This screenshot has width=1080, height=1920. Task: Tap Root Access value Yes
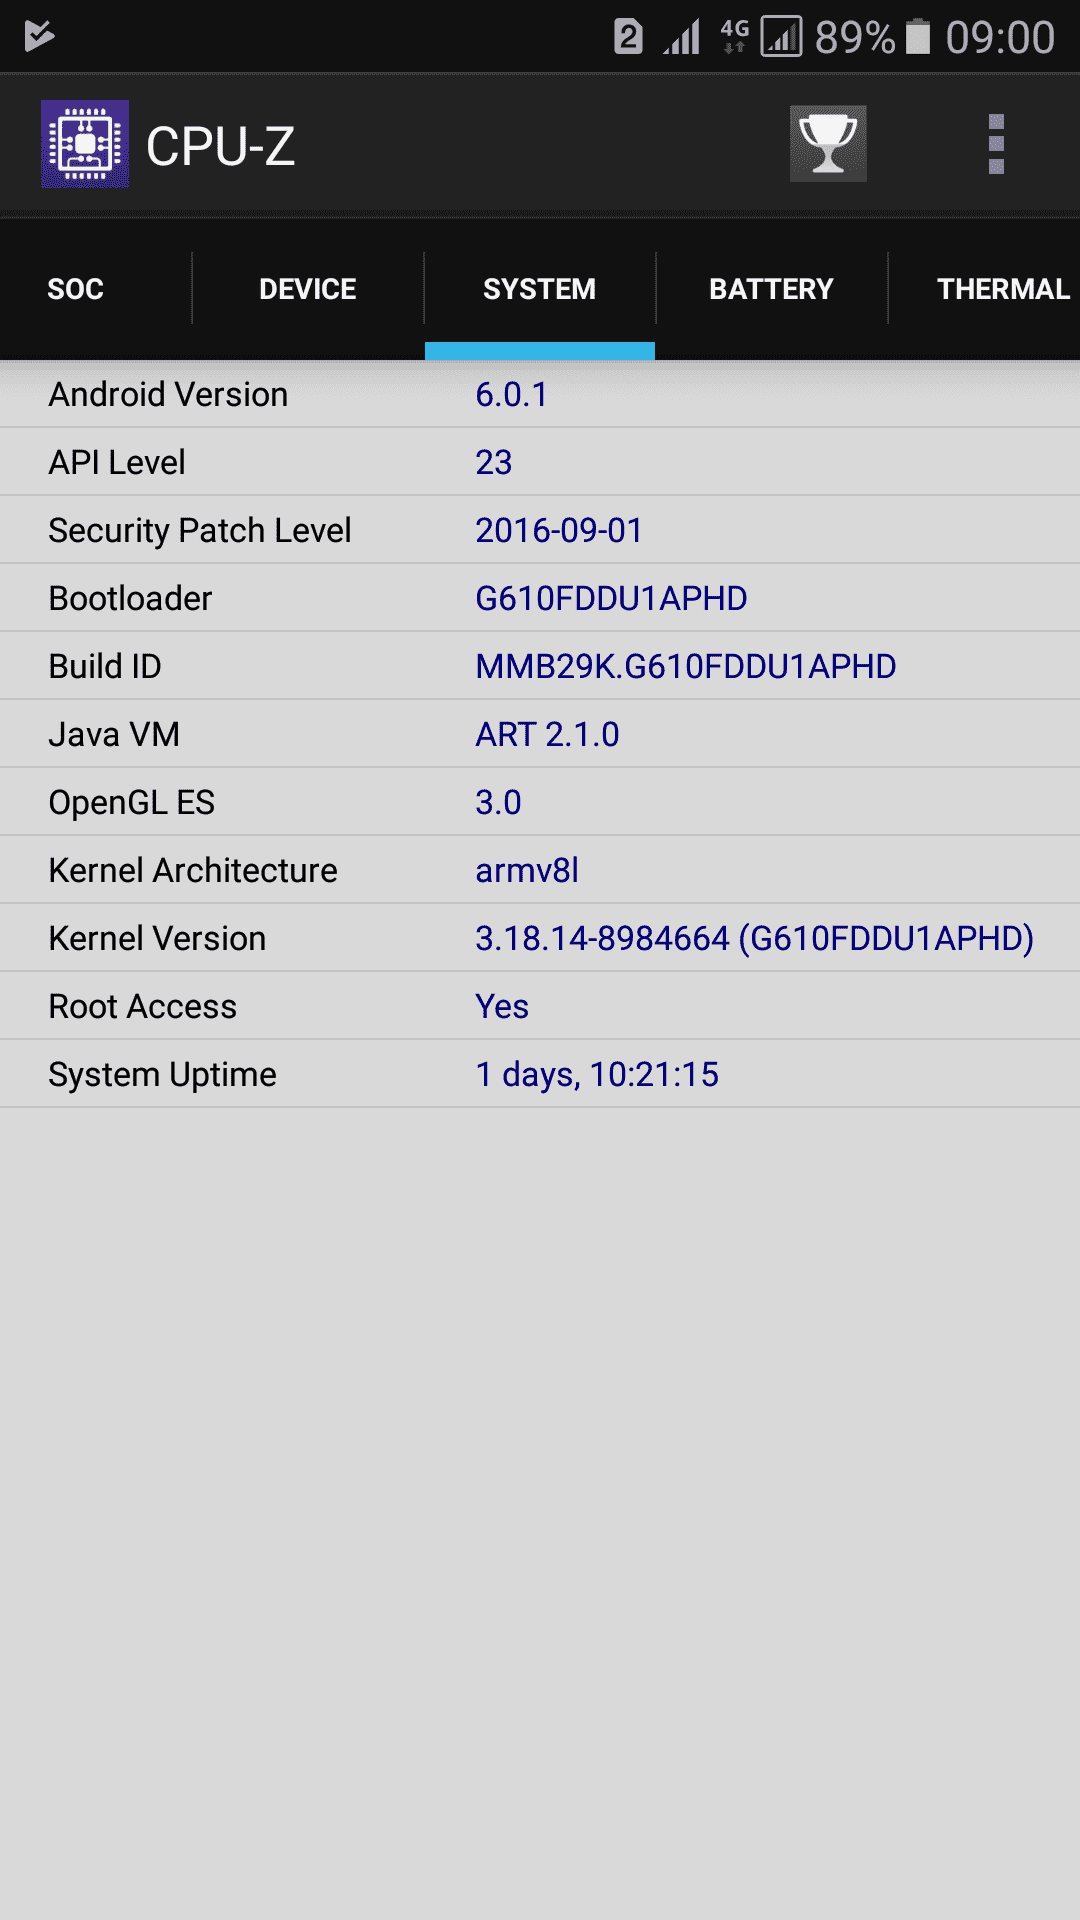[x=502, y=1006]
